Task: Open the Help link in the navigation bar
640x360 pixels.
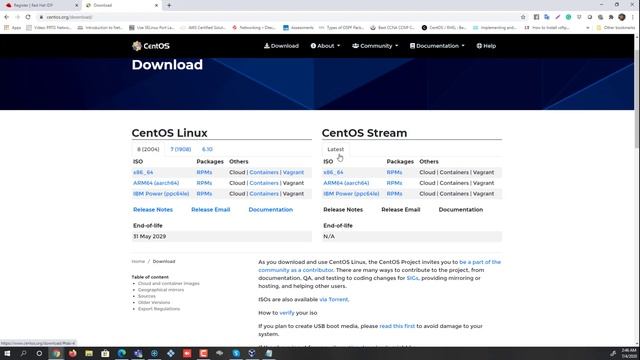Action: [486, 46]
